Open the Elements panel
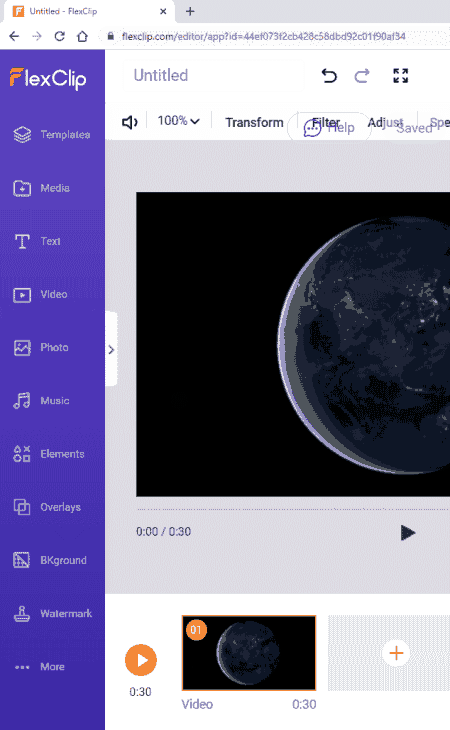This screenshot has width=450, height=730. tap(49, 454)
